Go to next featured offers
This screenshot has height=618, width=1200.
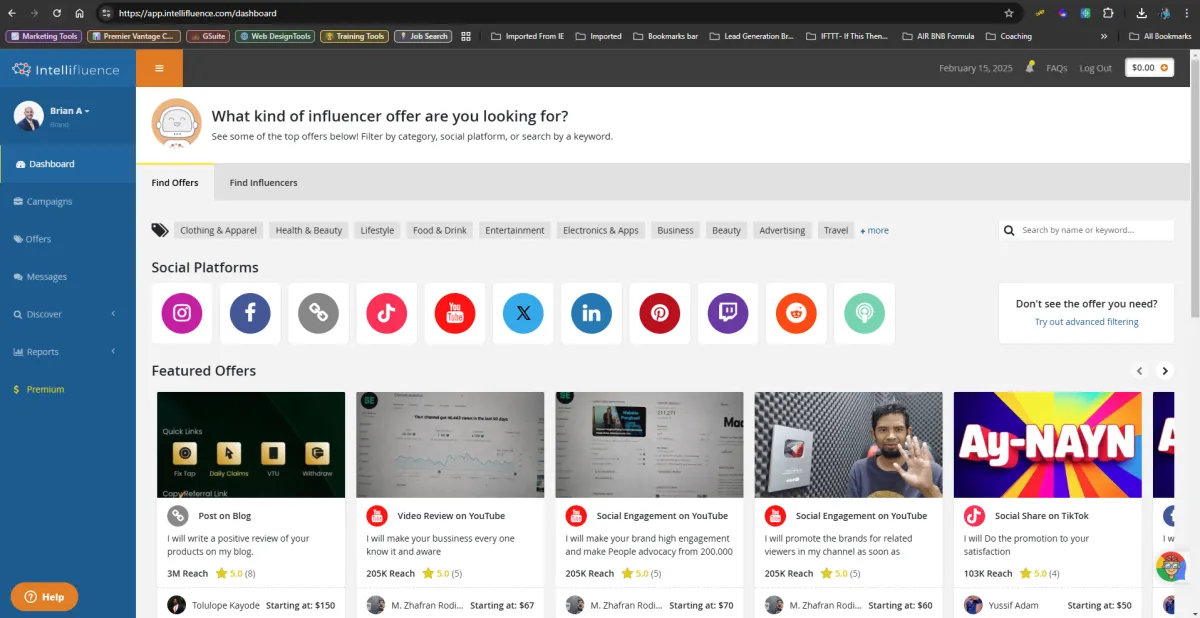(x=1165, y=371)
